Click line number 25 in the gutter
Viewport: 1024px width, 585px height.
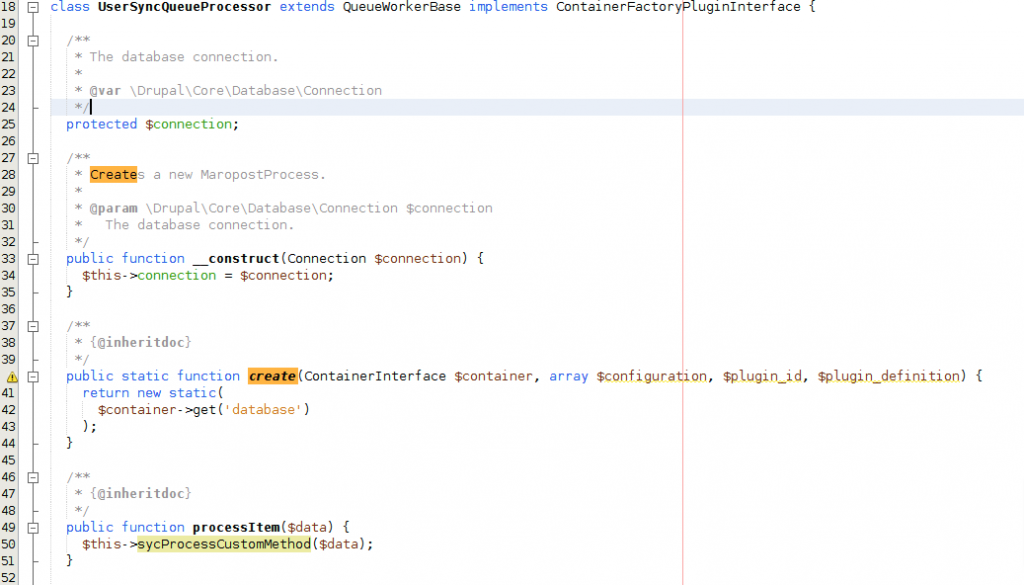pyautogui.click(x=10, y=125)
